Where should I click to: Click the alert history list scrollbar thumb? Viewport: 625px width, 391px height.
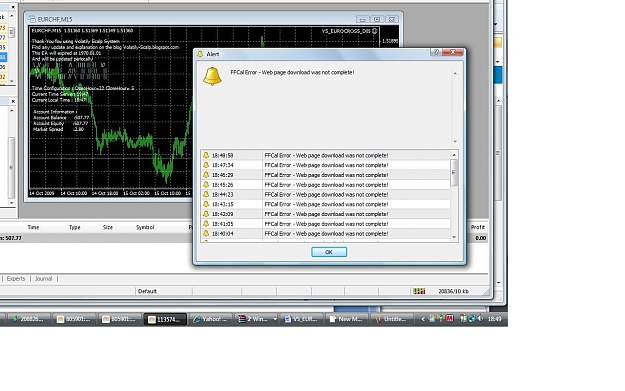pos(454,173)
